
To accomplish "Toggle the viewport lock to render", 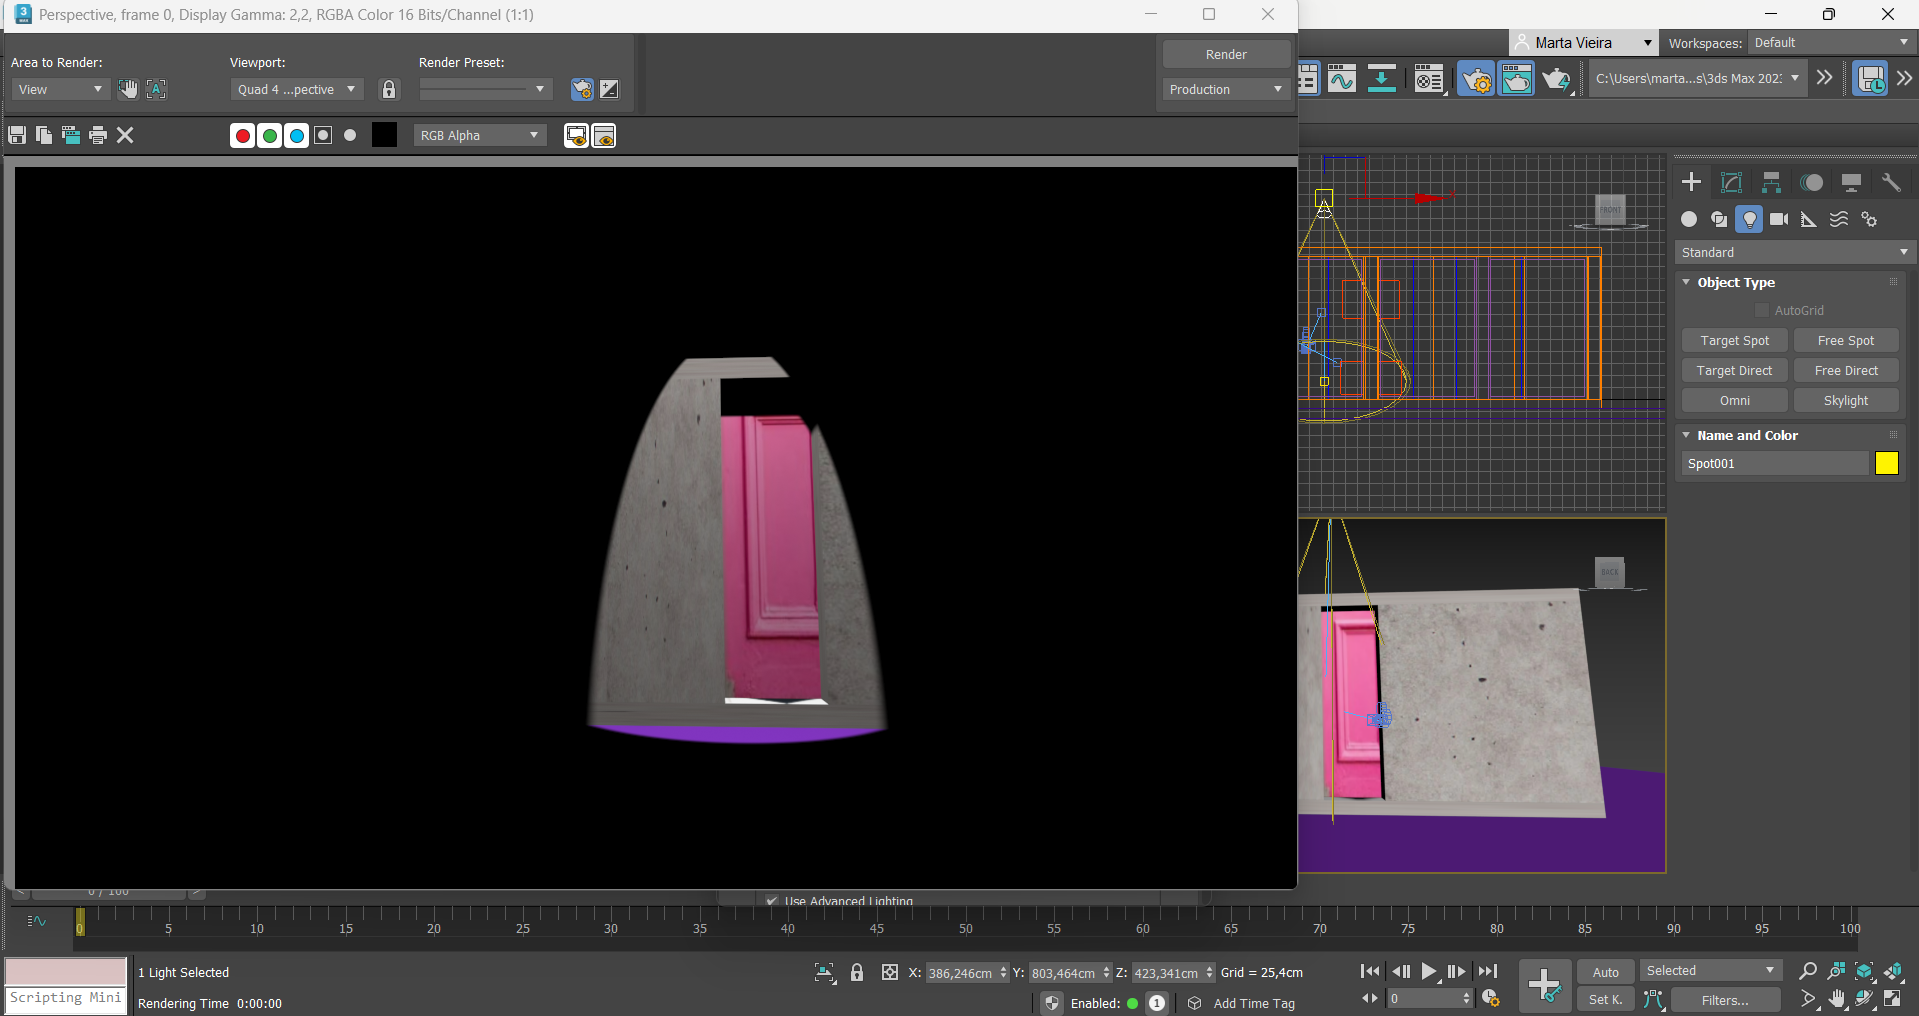I will 389,90.
